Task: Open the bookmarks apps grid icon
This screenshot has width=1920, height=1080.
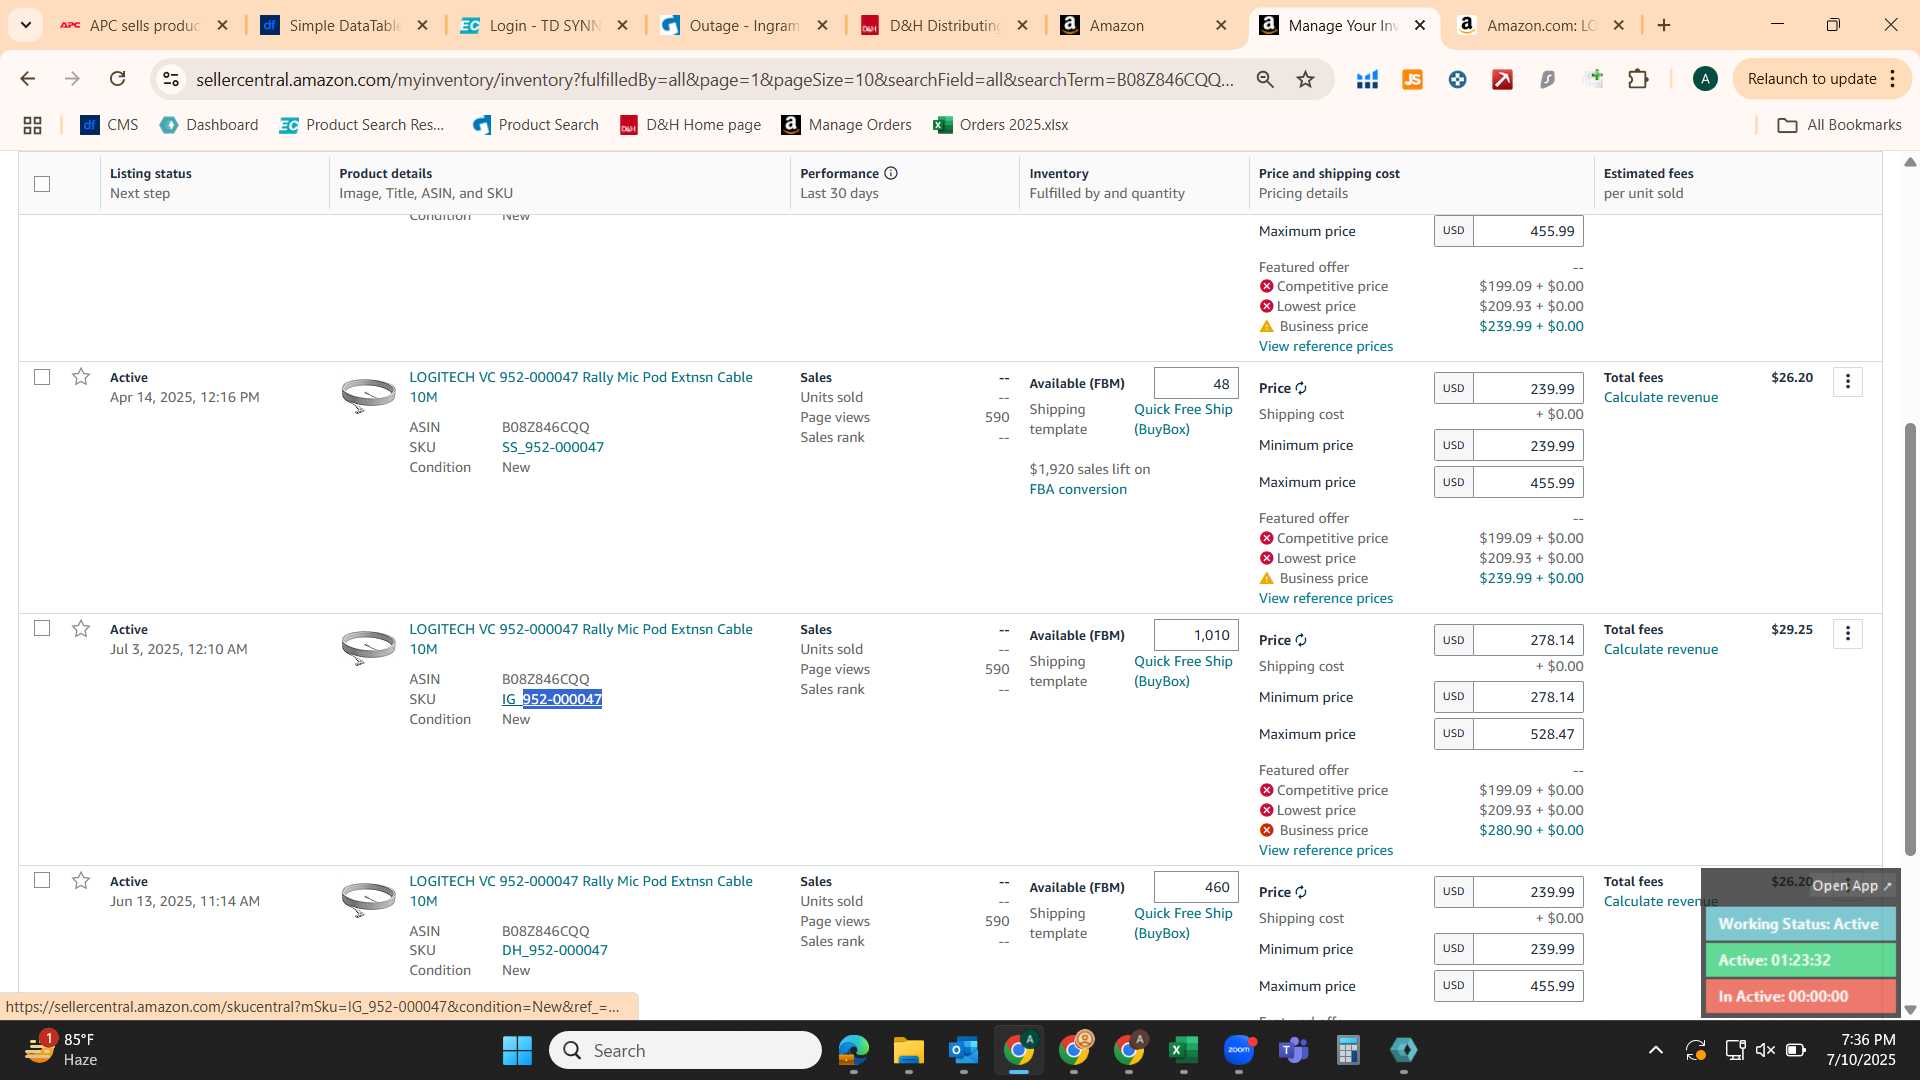Action: tap(32, 125)
